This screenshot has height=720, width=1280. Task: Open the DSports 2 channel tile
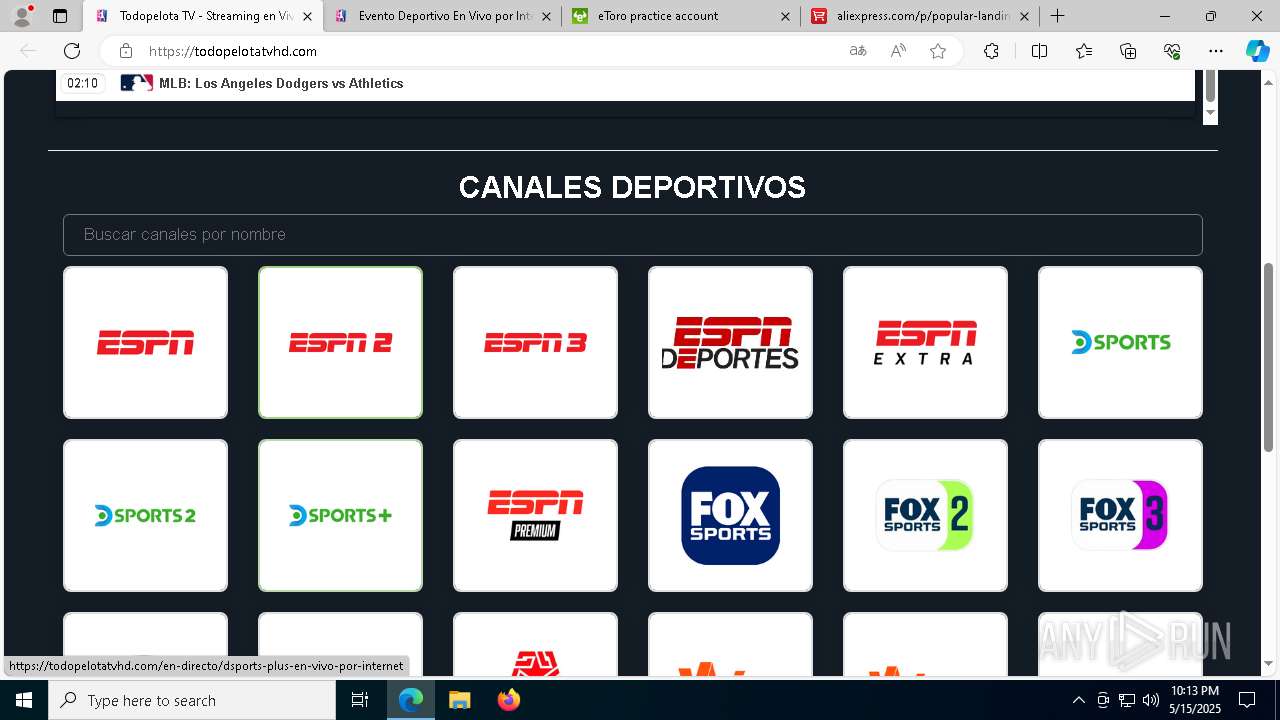(145, 515)
